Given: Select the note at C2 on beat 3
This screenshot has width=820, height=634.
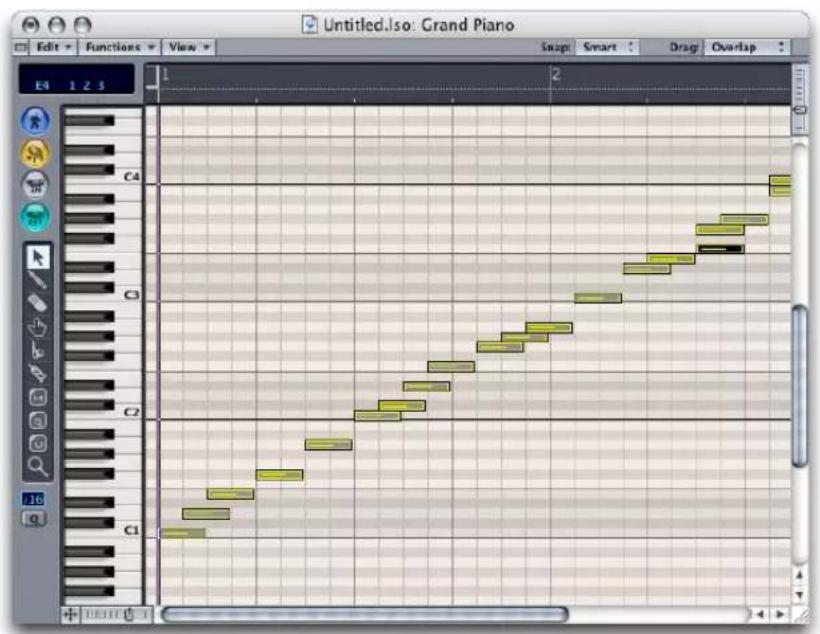Looking at the screenshot, I should pos(378,416).
